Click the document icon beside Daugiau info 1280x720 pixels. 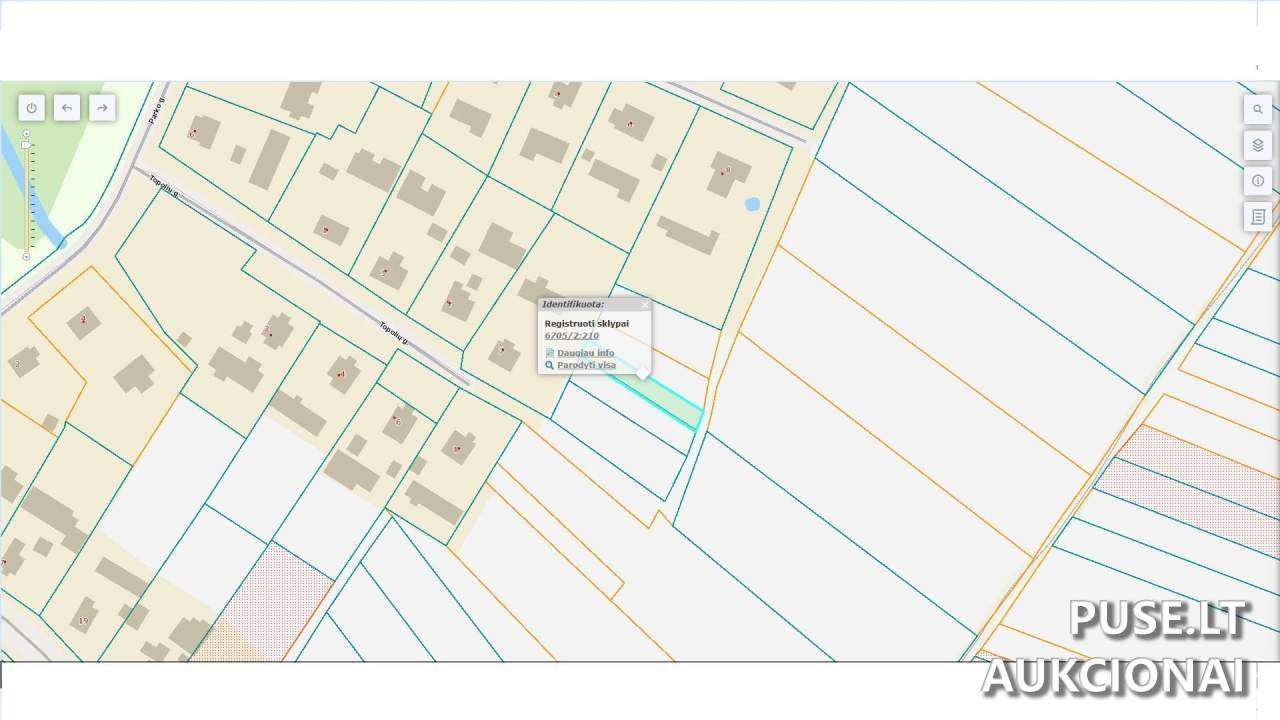(x=550, y=353)
